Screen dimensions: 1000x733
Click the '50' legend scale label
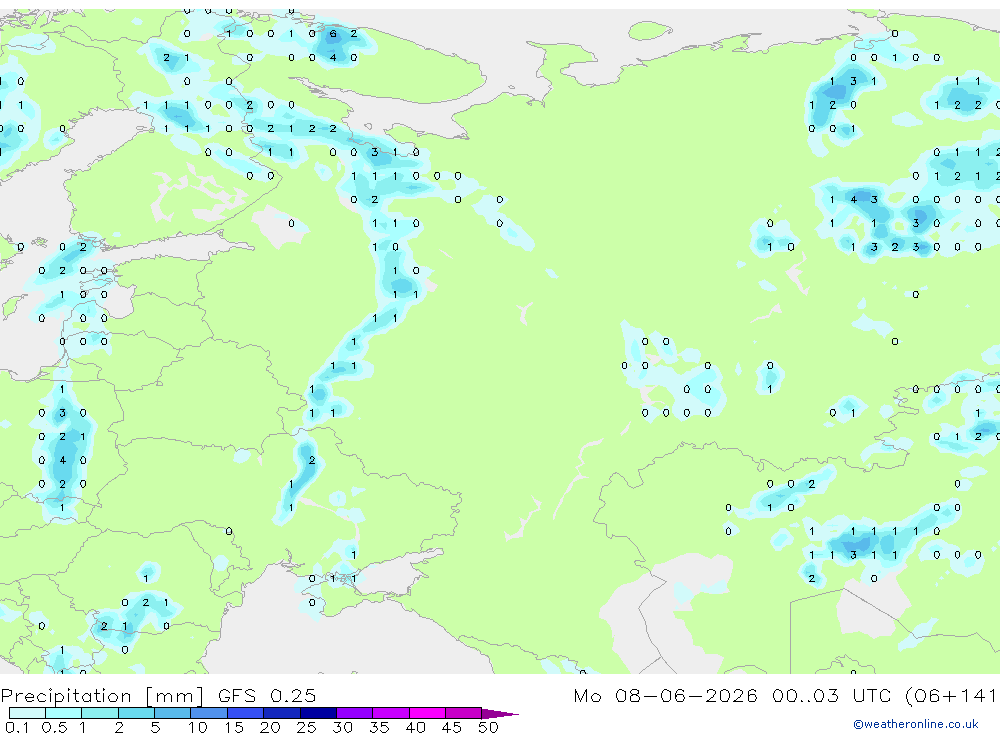(x=488, y=727)
